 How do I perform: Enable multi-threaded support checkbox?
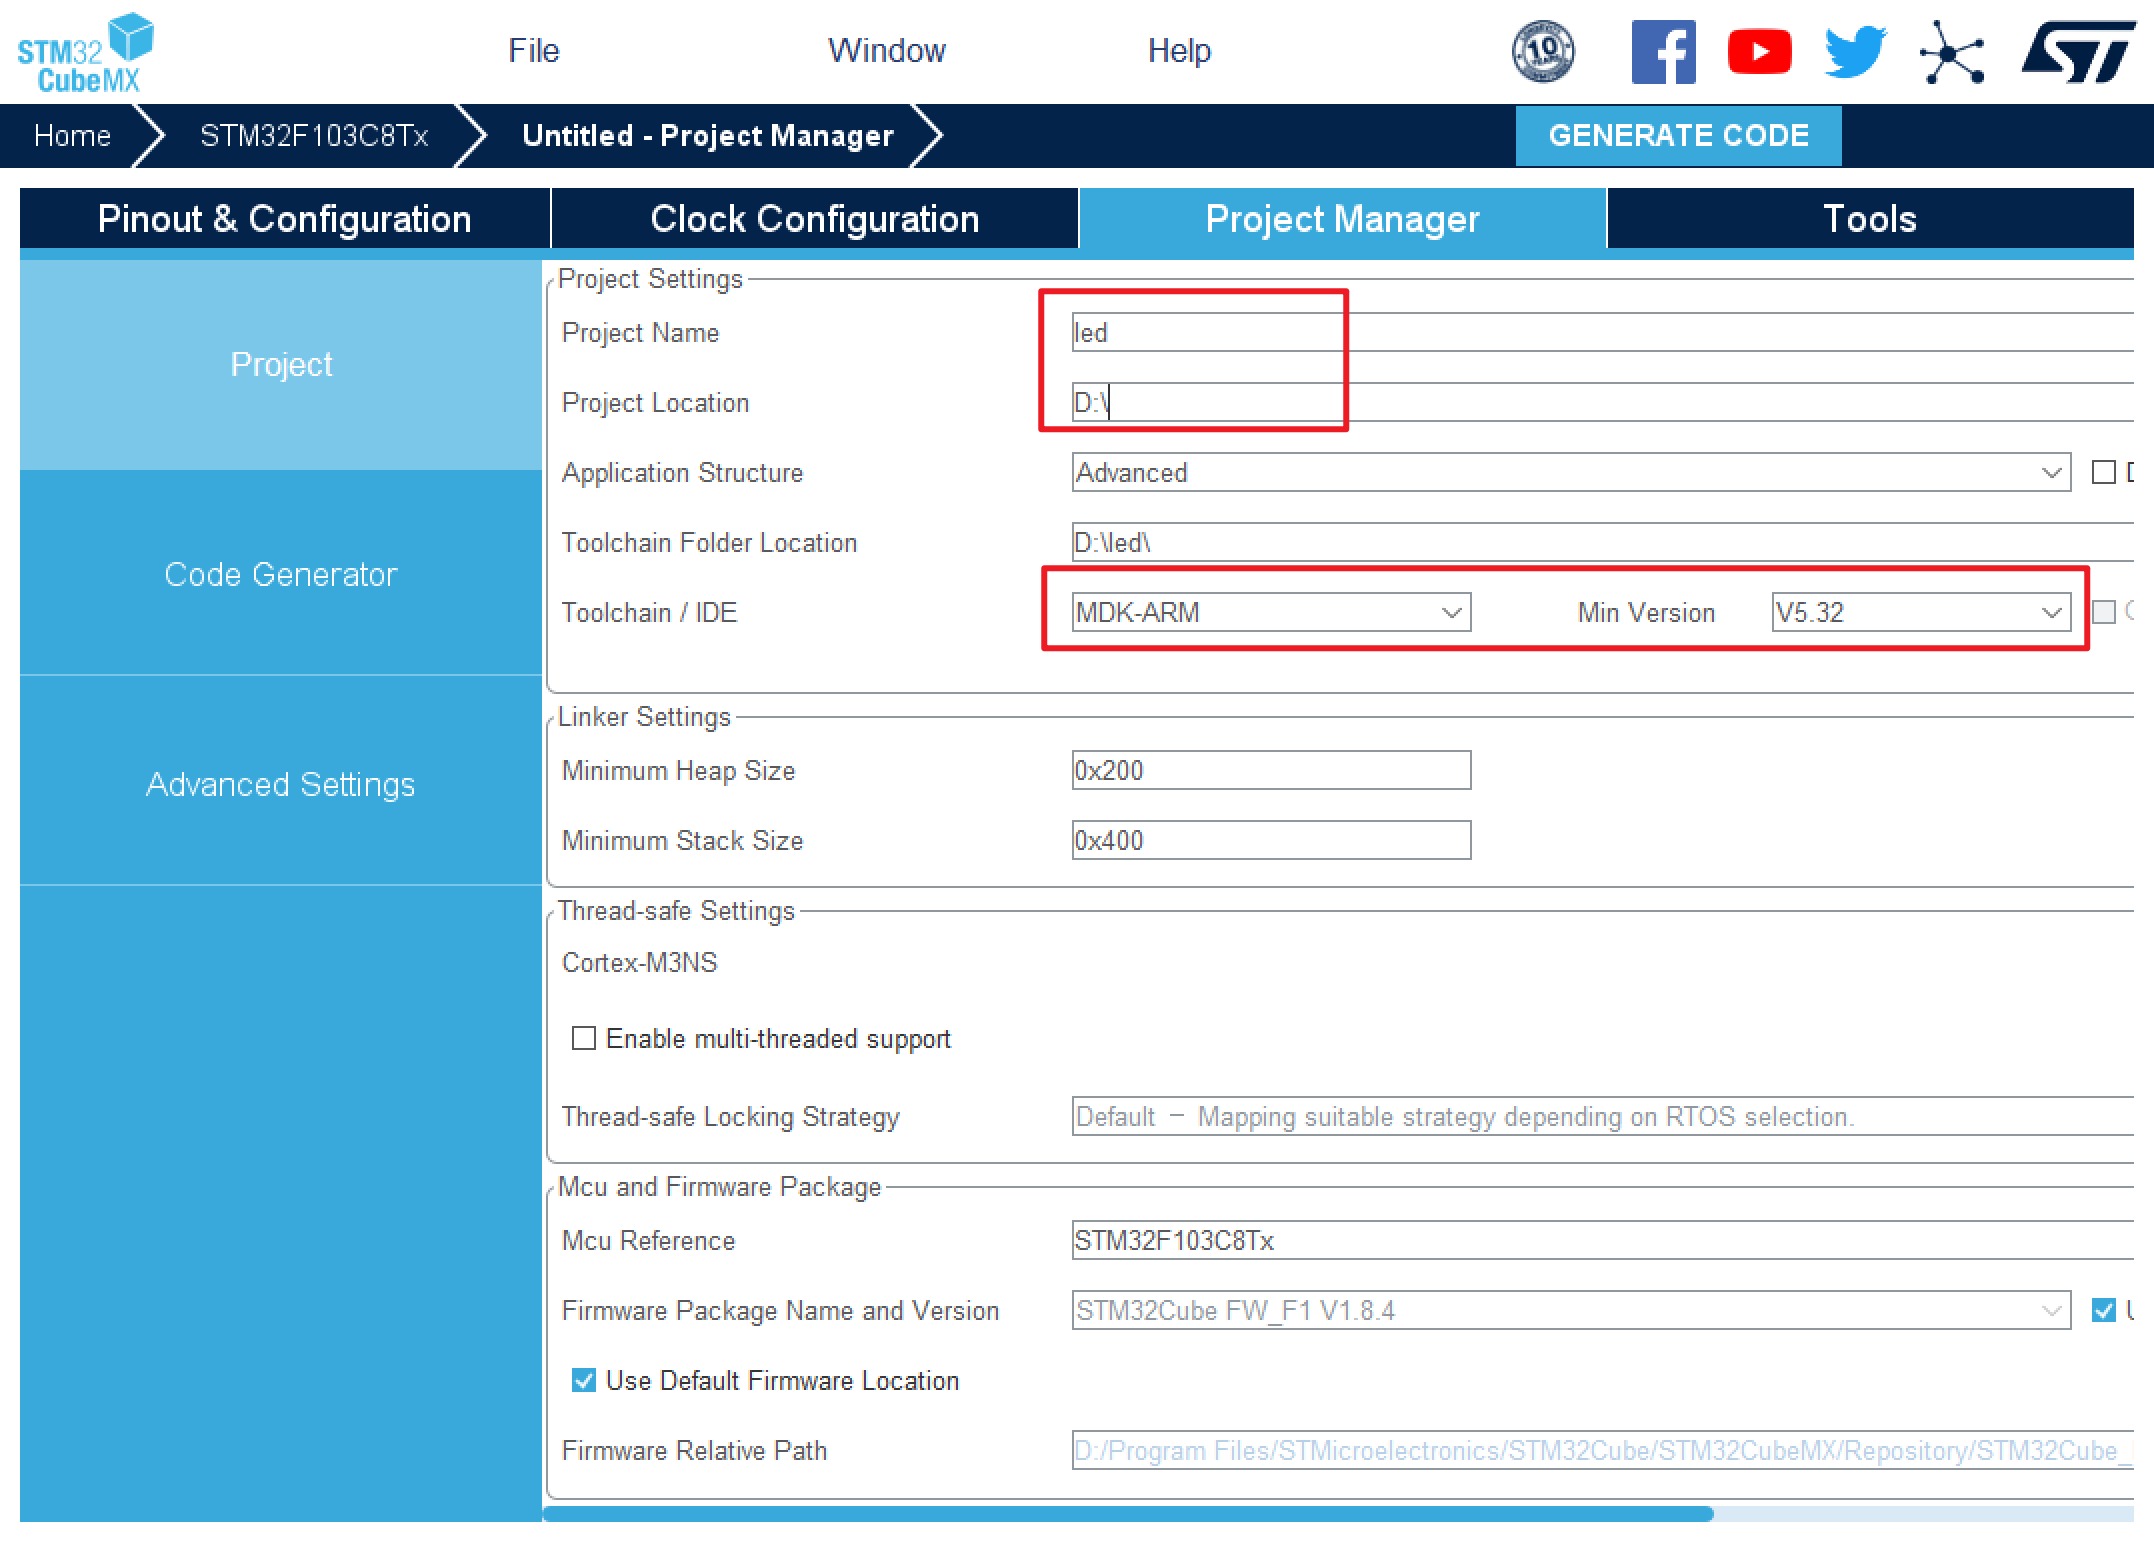[x=584, y=1038]
